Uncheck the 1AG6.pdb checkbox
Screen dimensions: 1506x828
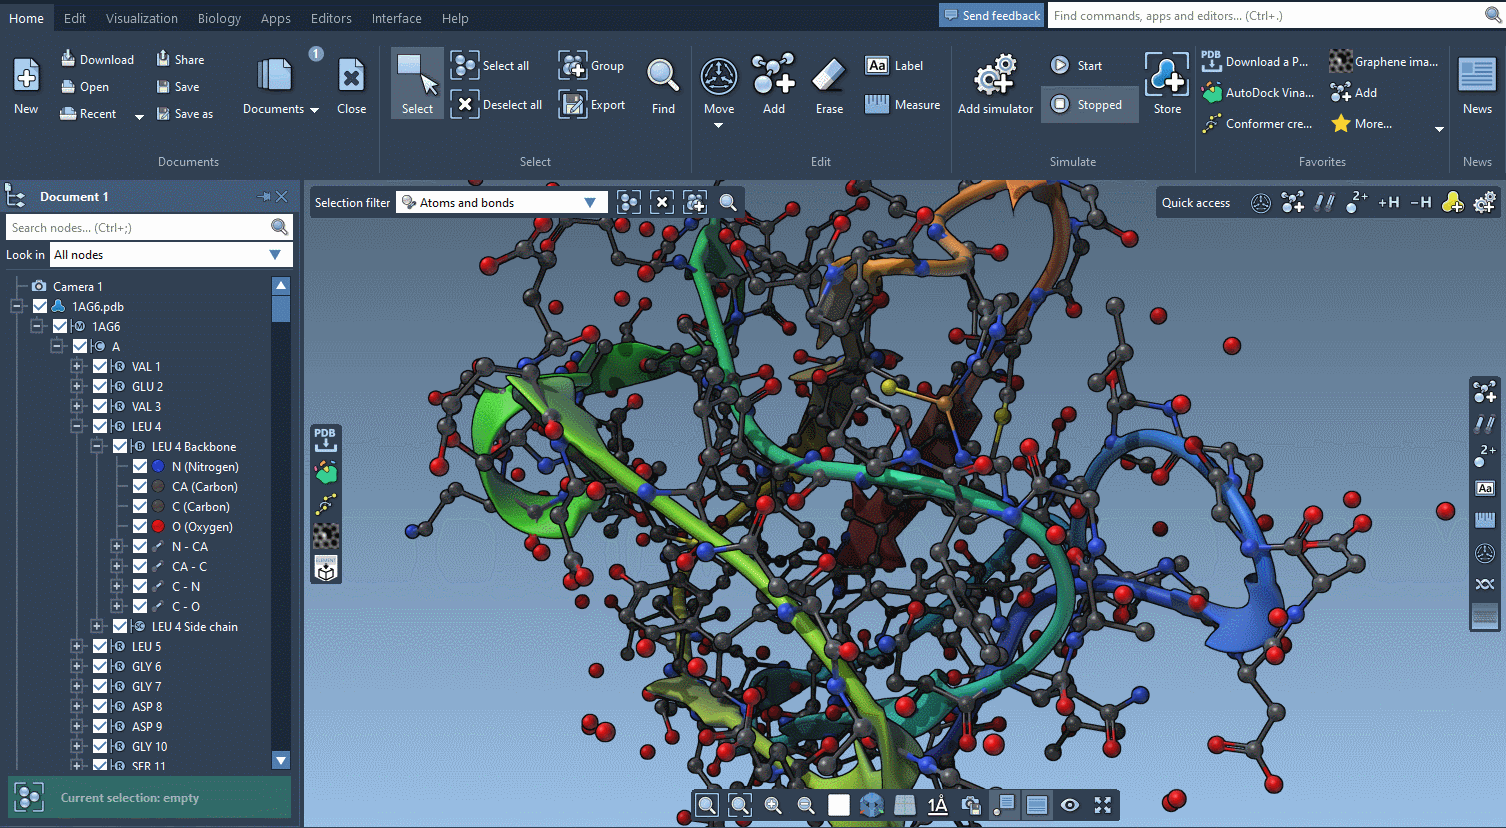pos(40,306)
